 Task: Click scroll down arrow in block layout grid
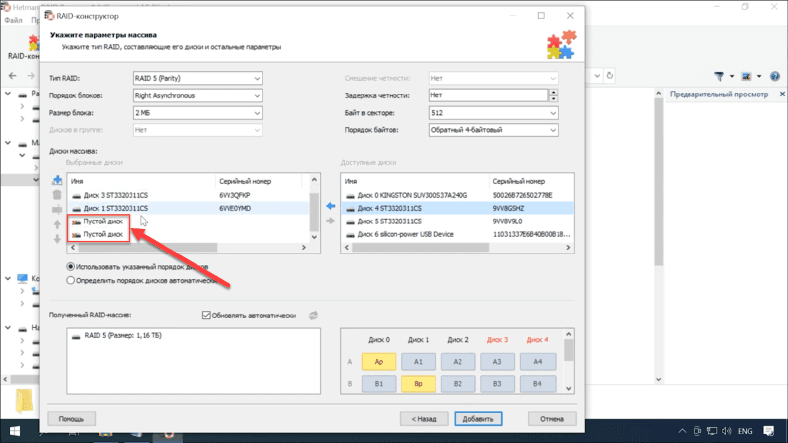click(x=568, y=388)
